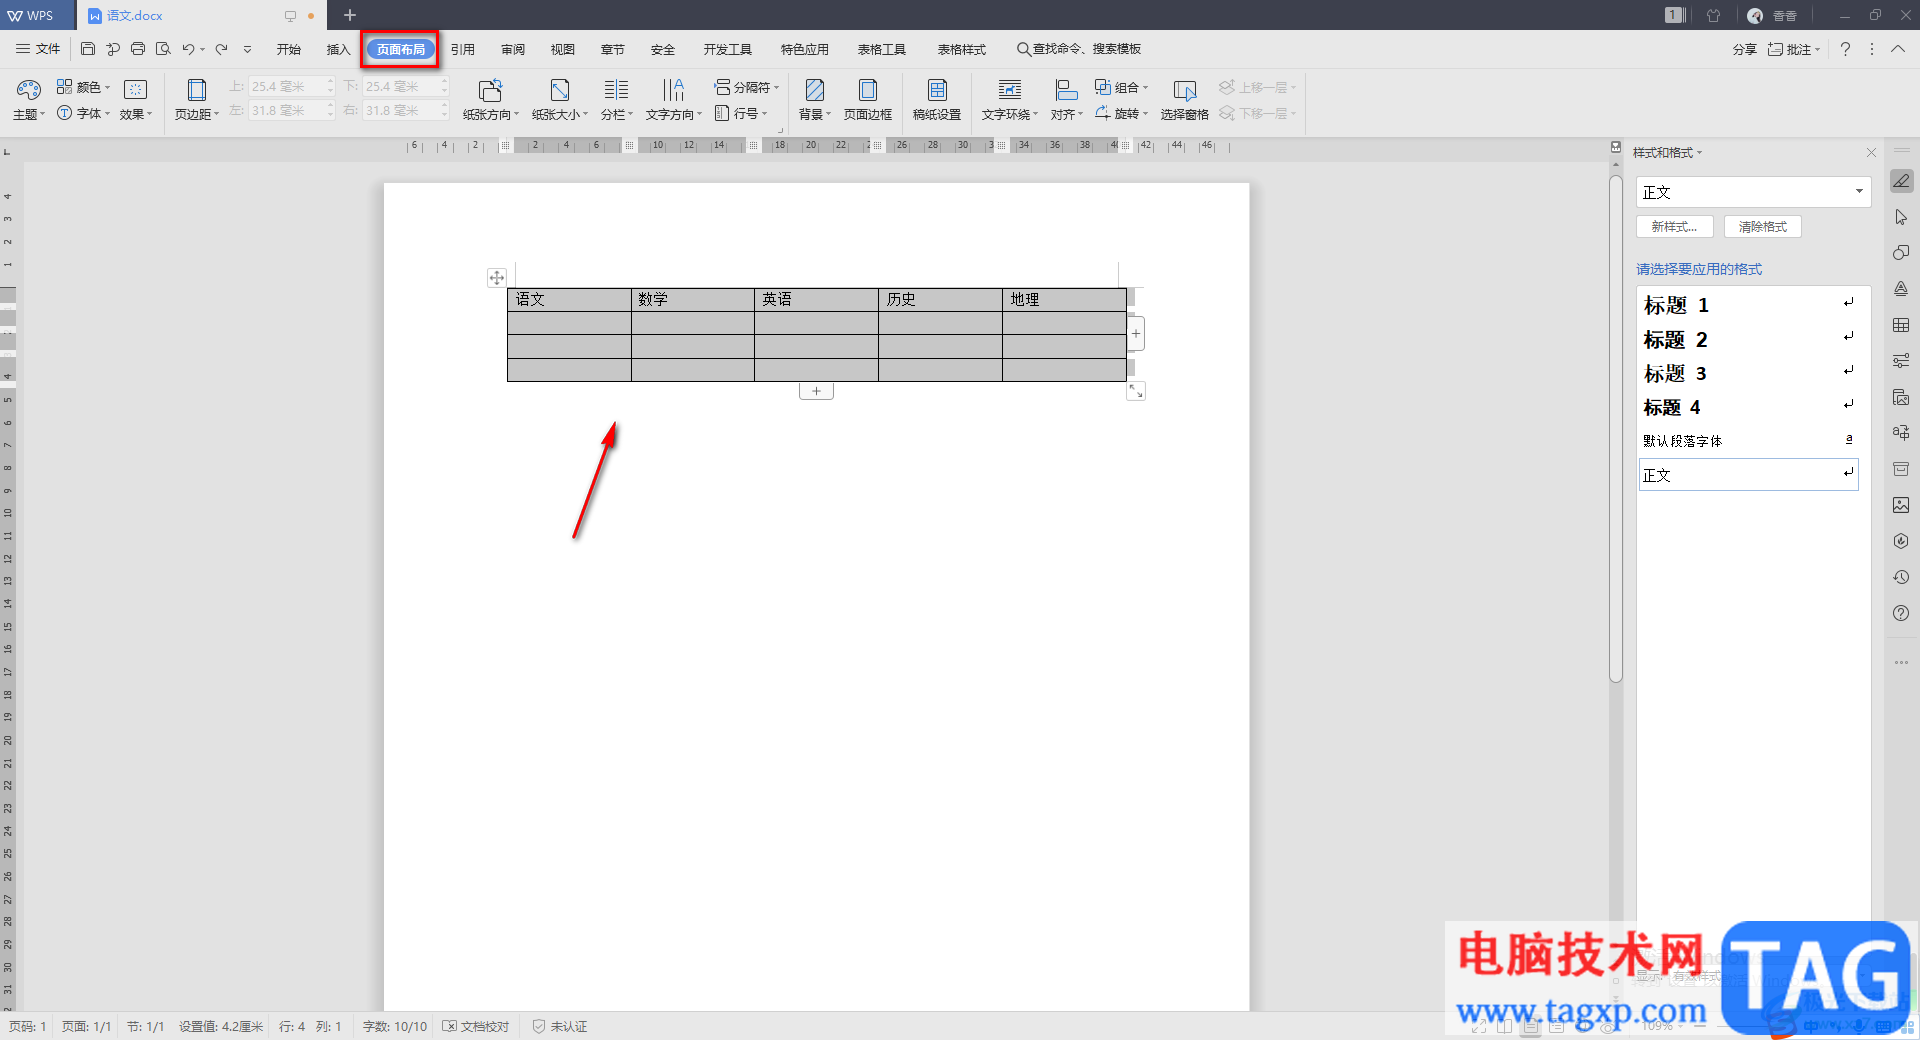Click the table cell containing 历史

pos(940,299)
